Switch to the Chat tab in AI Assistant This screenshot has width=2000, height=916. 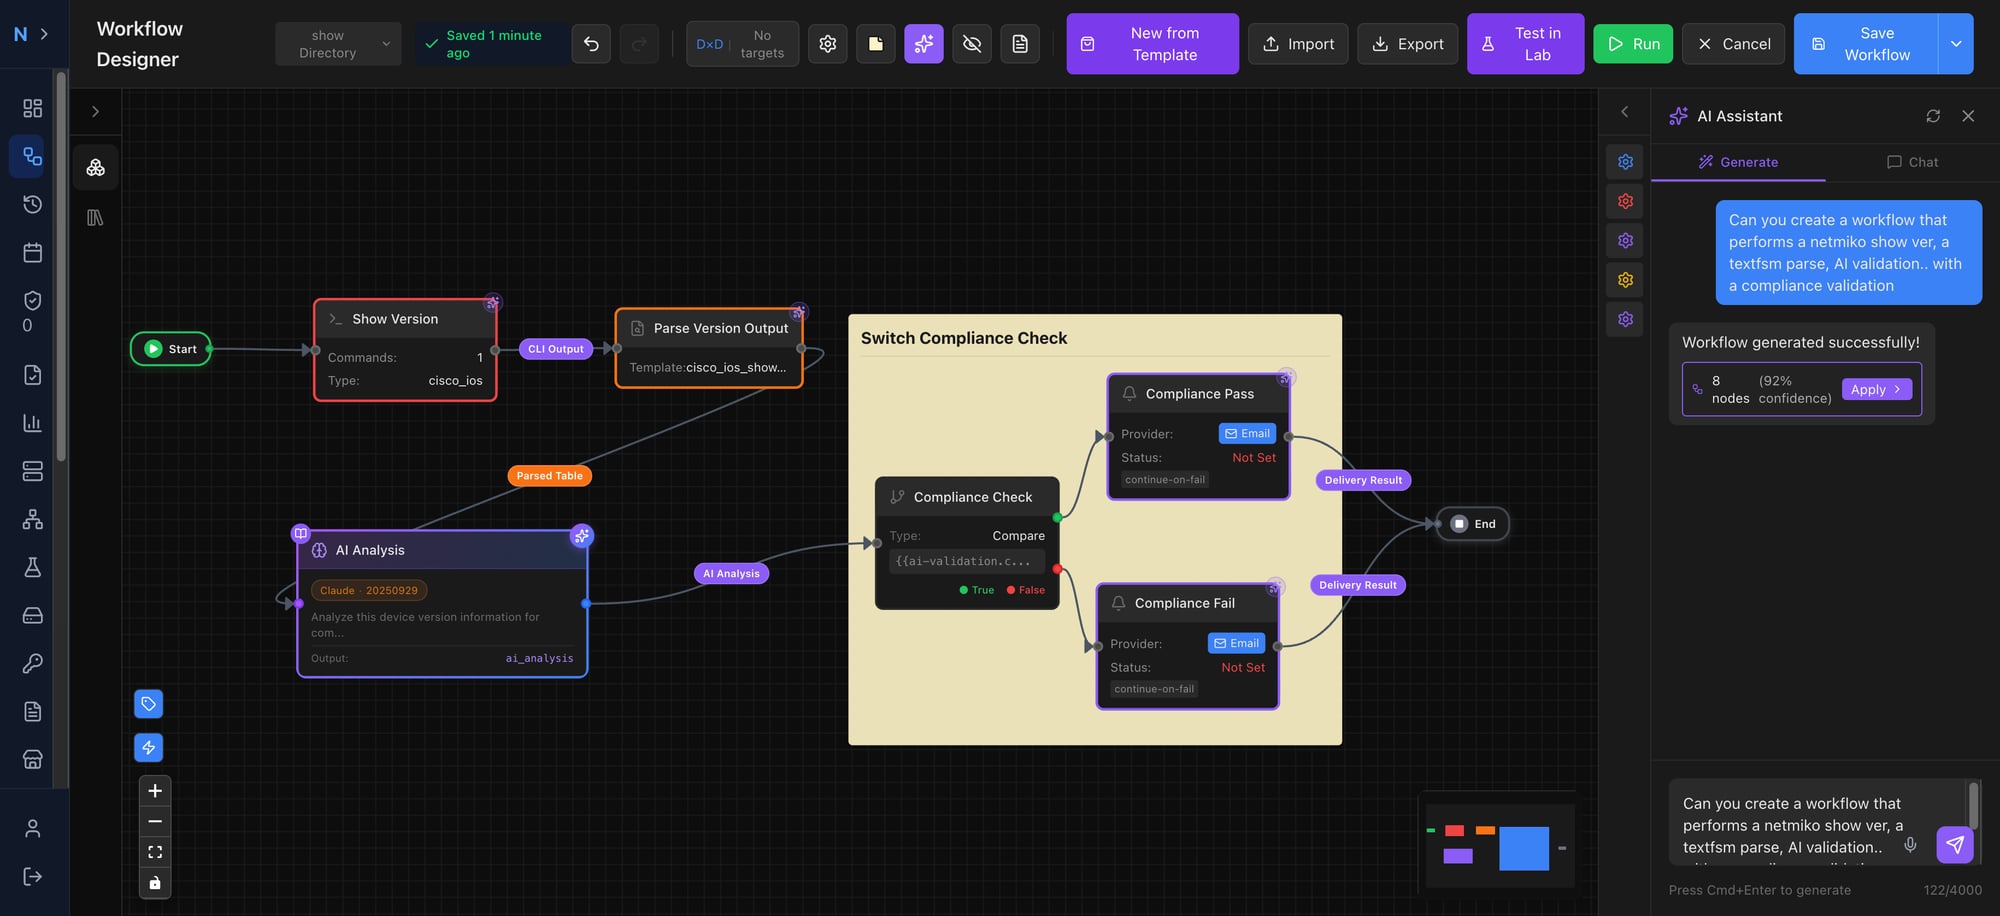coord(1913,161)
